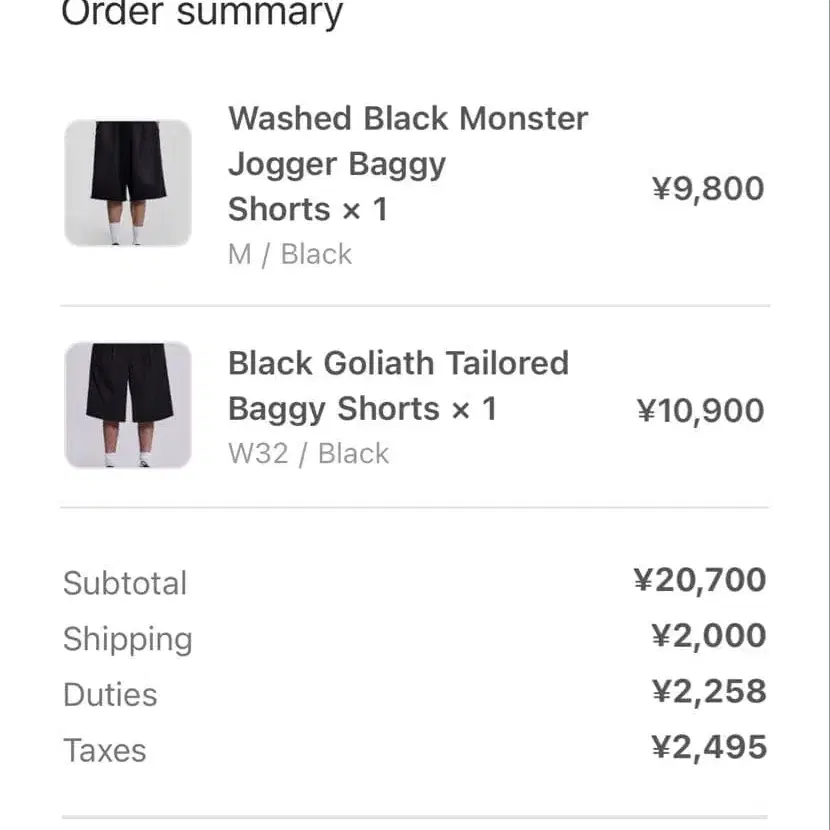The image size is (830, 830).
Task: Select the M / Black variant text
Action: (x=290, y=254)
